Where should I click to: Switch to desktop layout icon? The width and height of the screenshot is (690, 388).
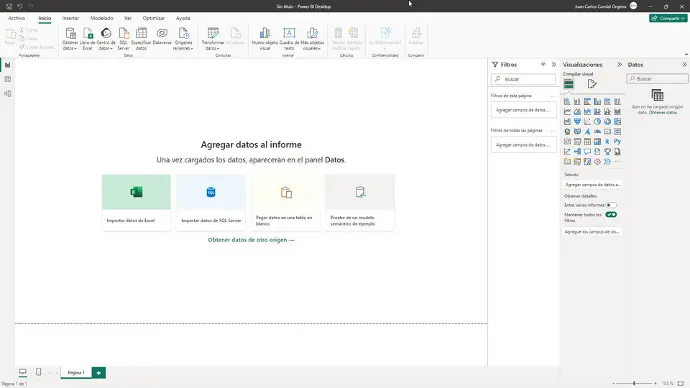coord(22,372)
